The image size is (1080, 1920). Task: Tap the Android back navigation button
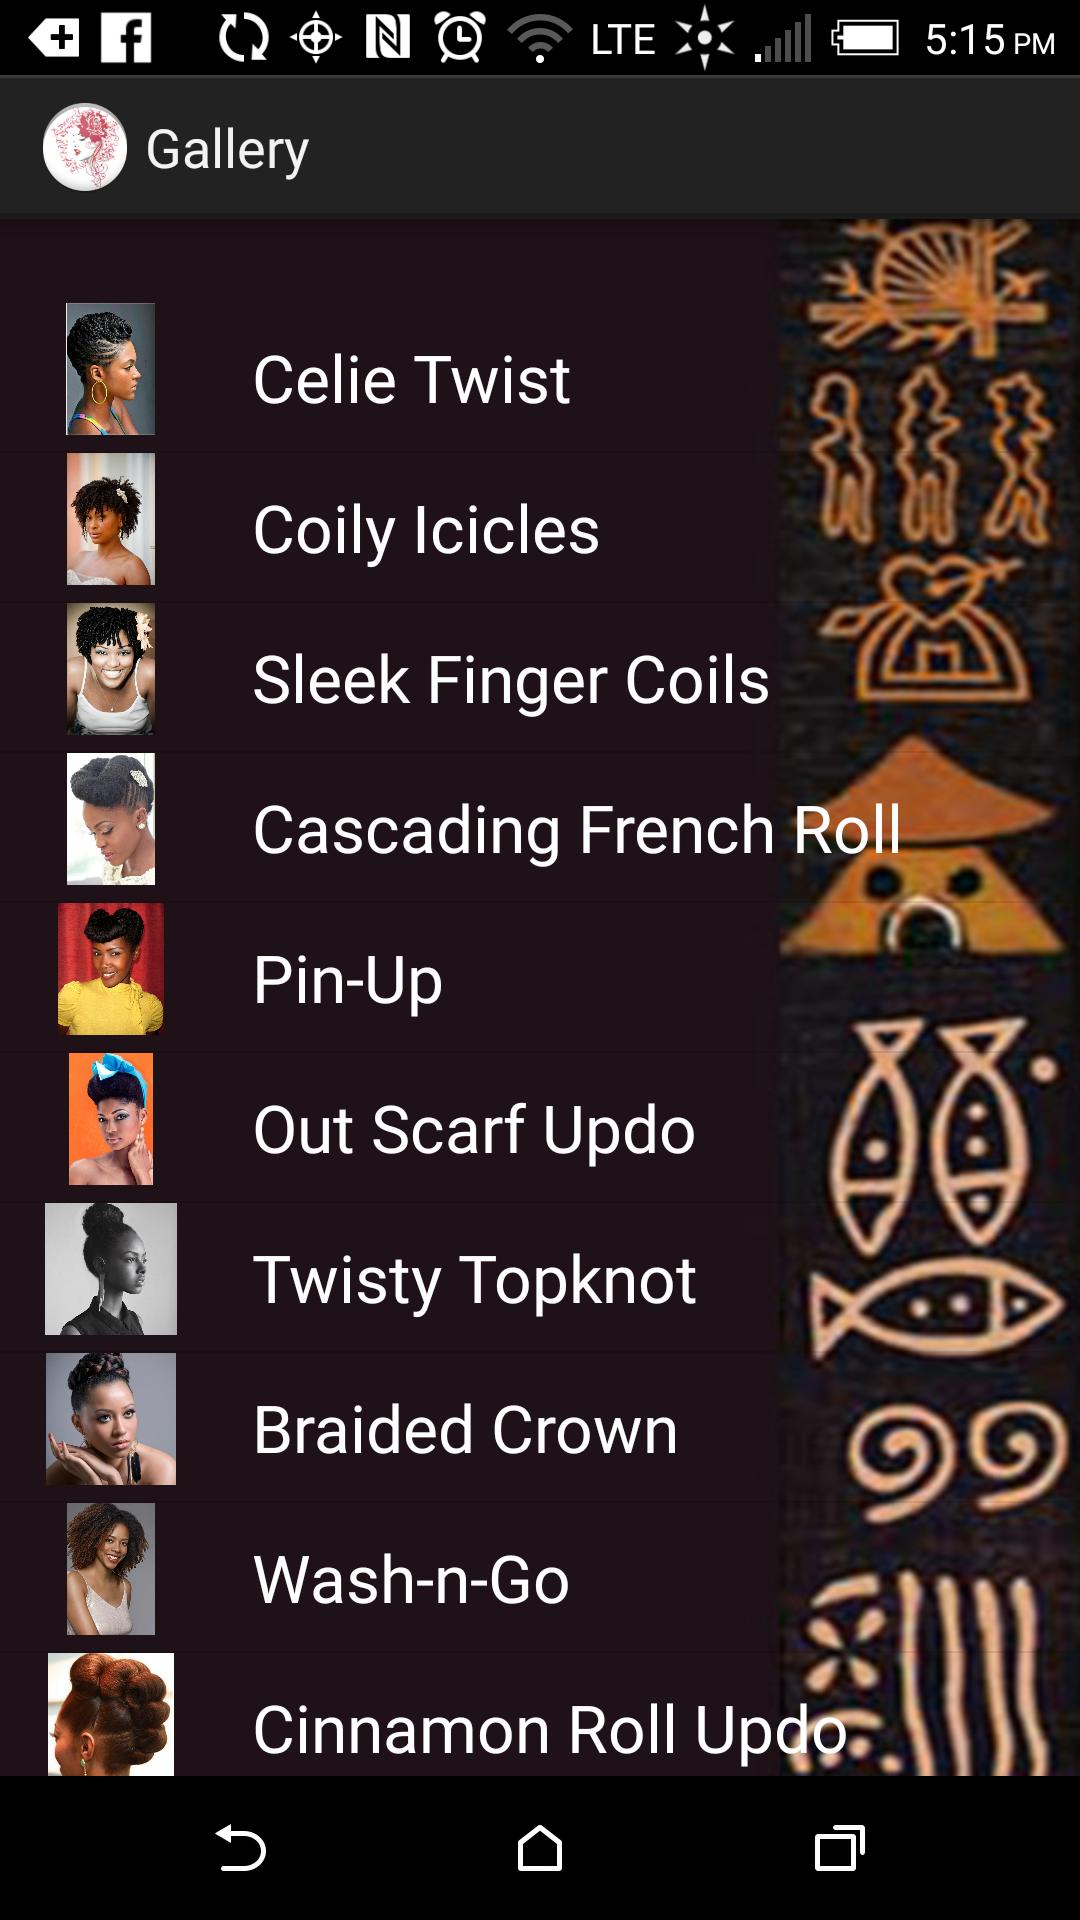point(240,1848)
